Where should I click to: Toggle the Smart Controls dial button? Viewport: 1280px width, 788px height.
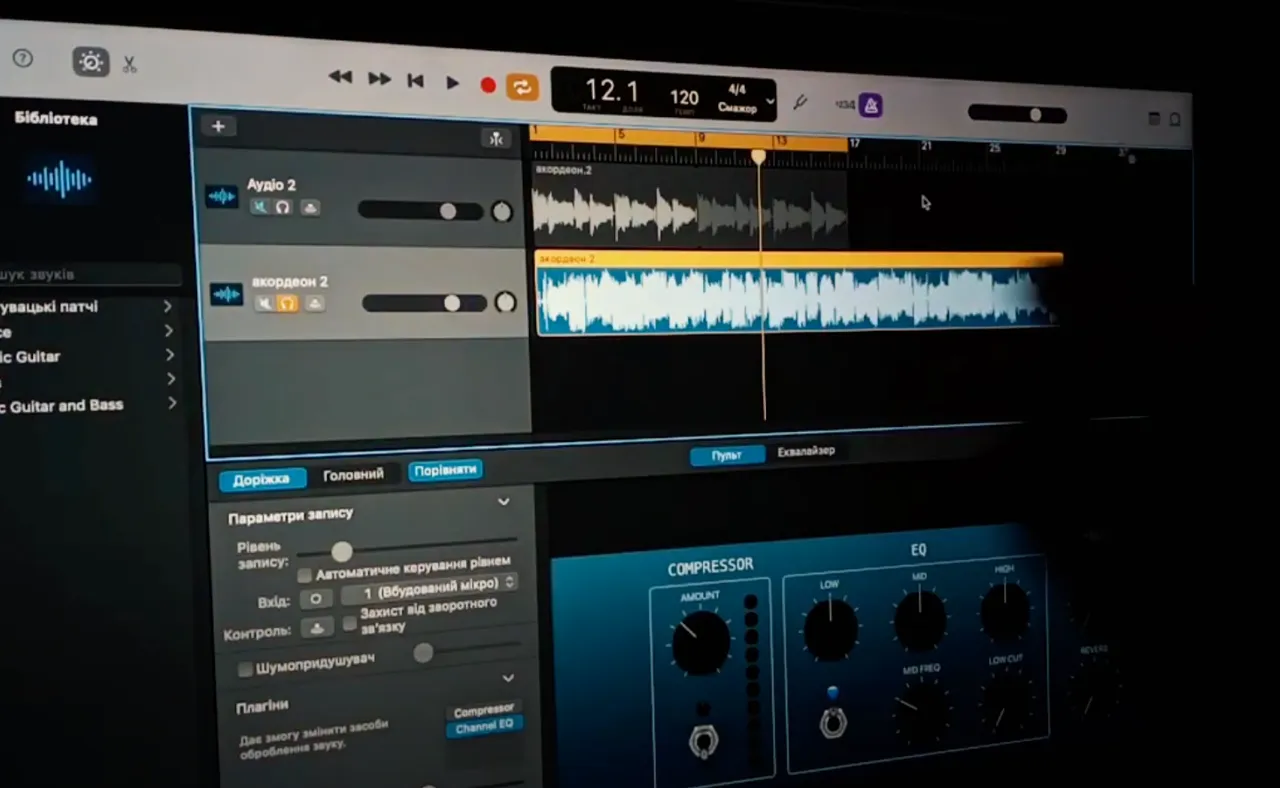91,62
